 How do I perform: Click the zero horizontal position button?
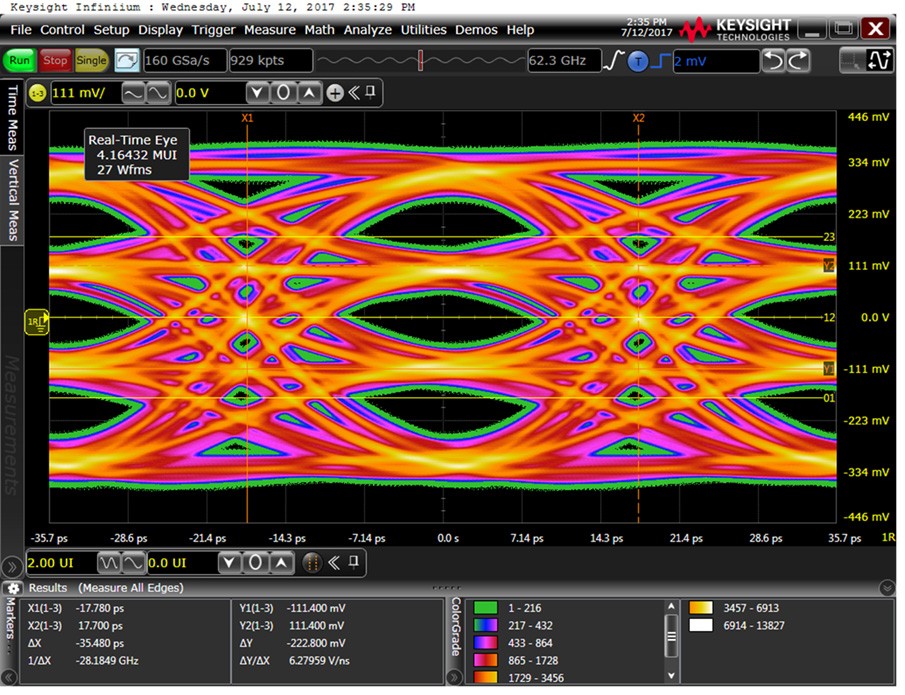(x=255, y=563)
